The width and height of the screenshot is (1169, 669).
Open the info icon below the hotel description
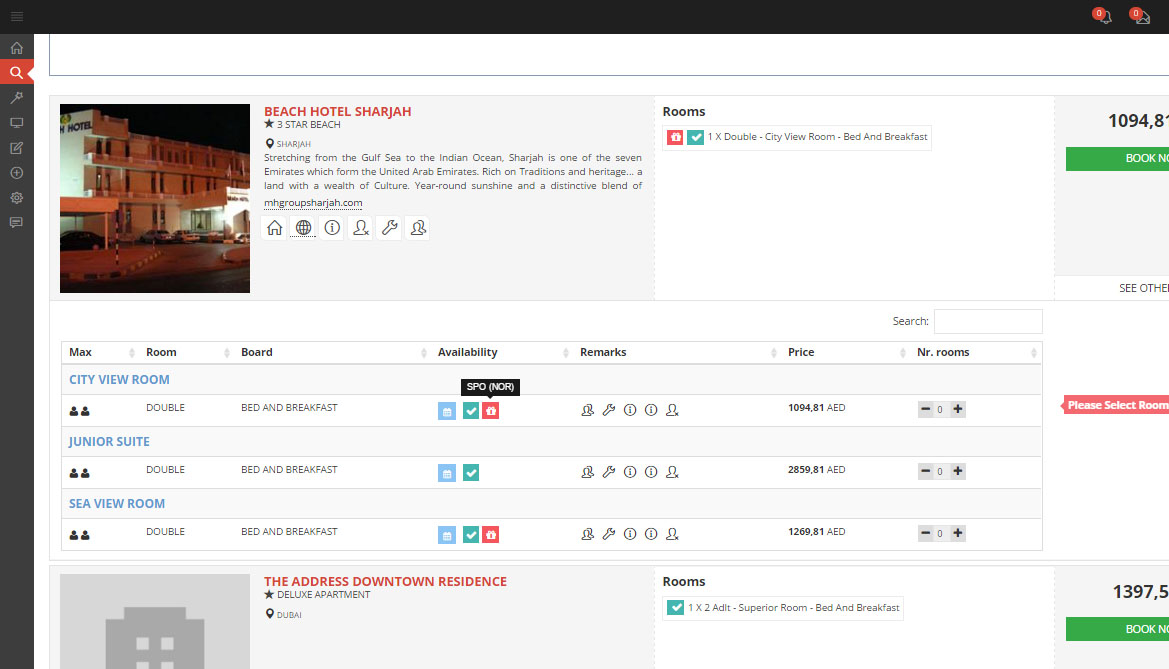(x=332, y=228)
